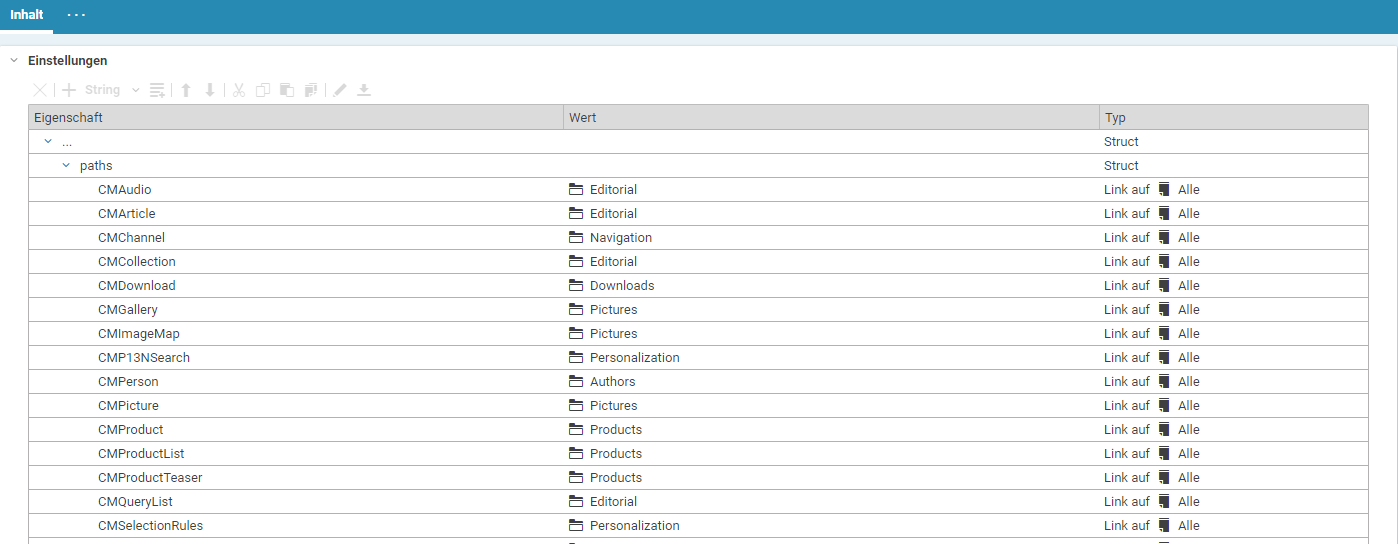Screen dimensions: 1398x544
Task: Collapse the paths struct node
Action: tap(66, 166)
